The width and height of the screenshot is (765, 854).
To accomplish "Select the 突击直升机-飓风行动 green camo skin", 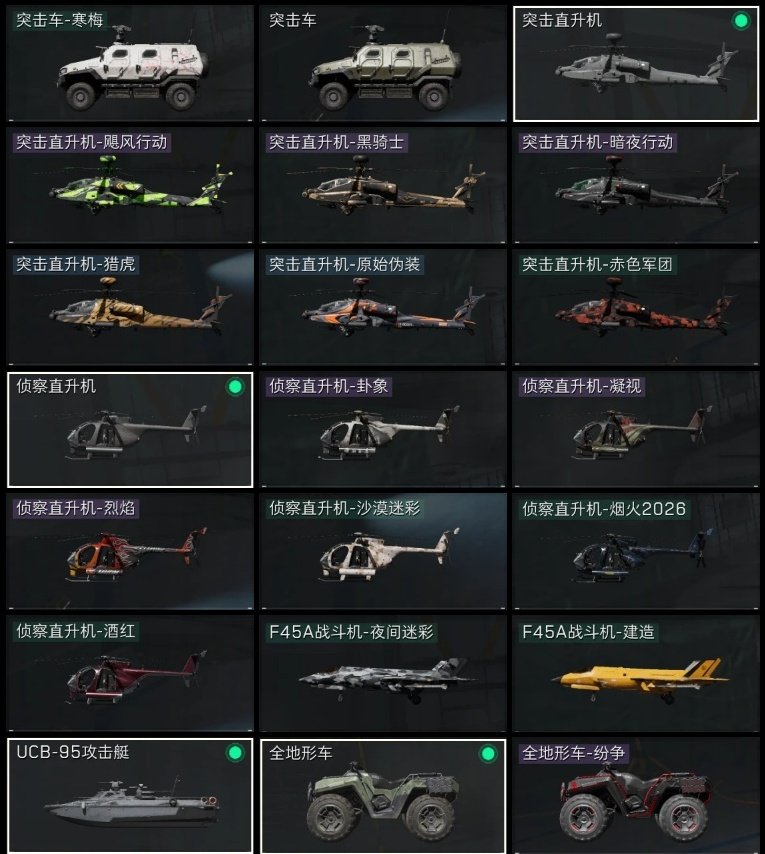I will coord(130,185).
